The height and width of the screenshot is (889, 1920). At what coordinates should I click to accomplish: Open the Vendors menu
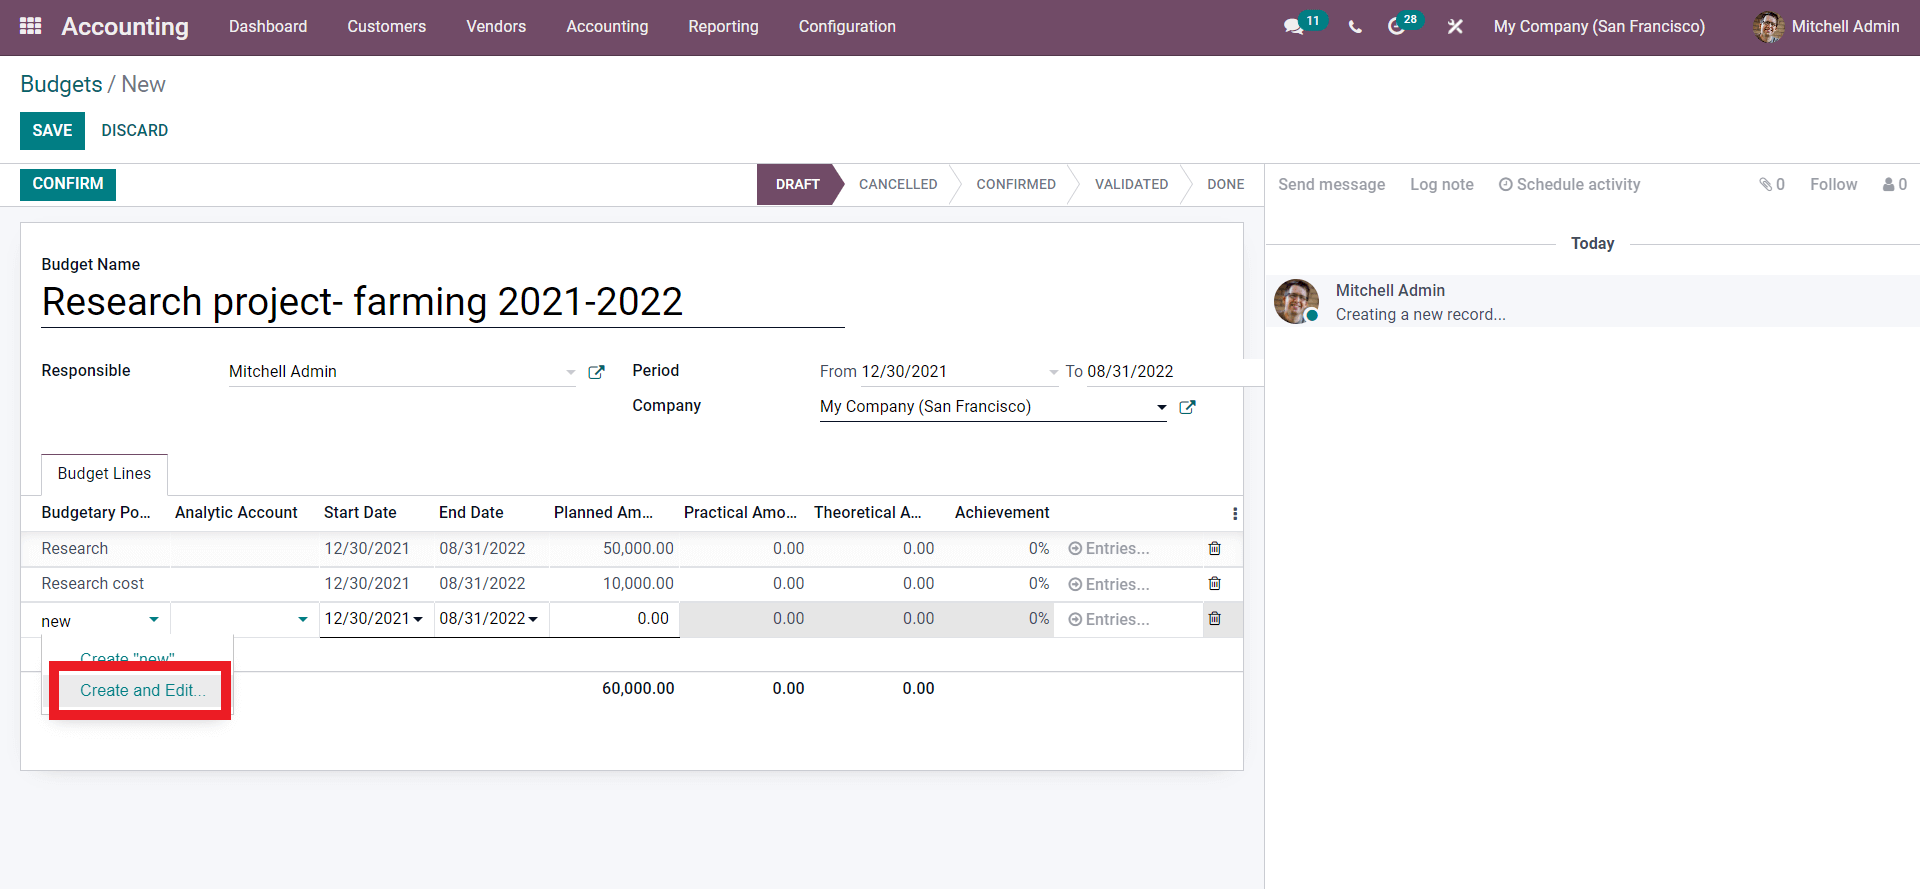496,27
